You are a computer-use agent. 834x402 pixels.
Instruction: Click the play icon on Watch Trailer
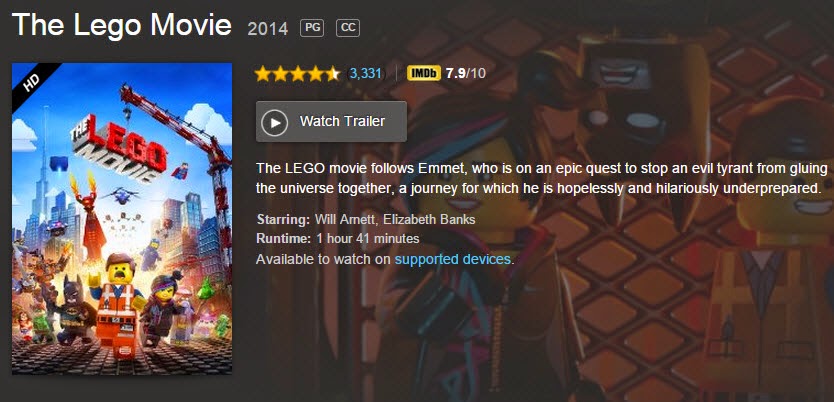(x=274, y=122)
